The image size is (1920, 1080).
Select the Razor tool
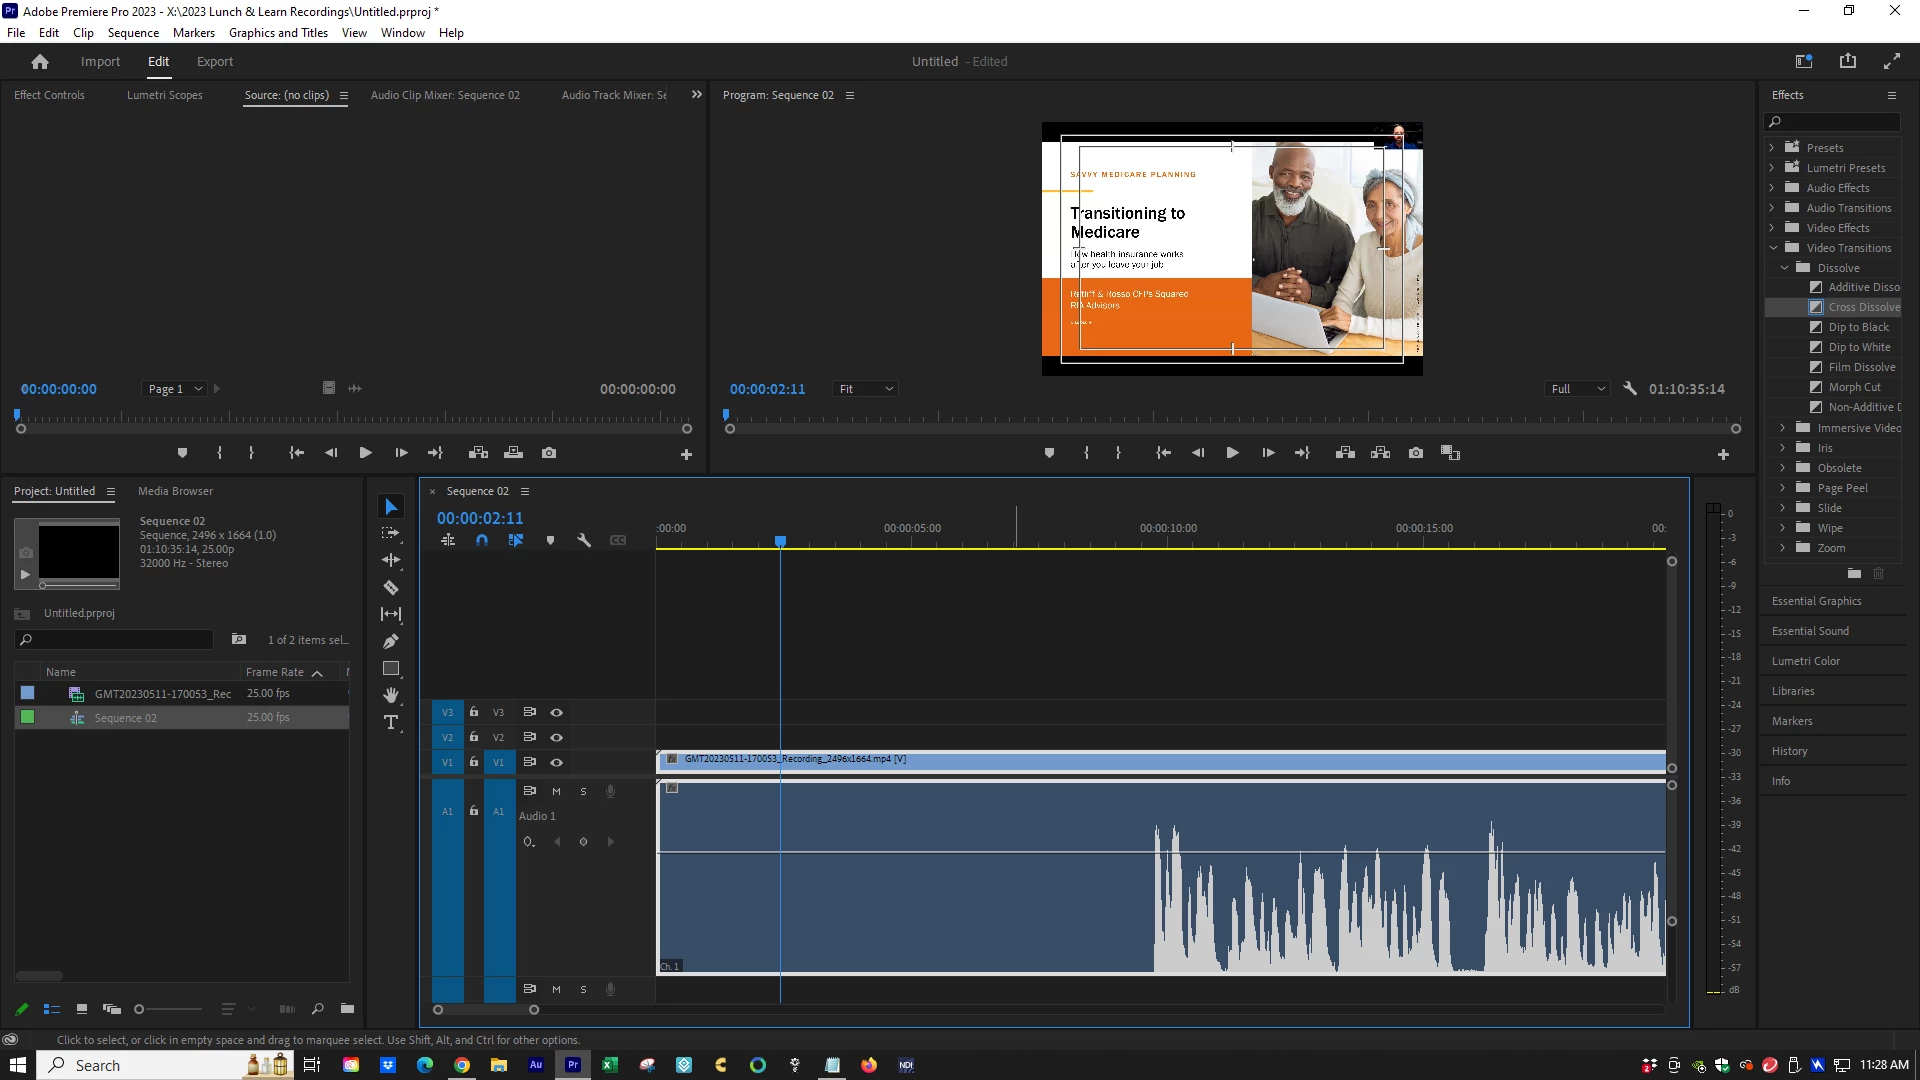(x=391, y=588)
